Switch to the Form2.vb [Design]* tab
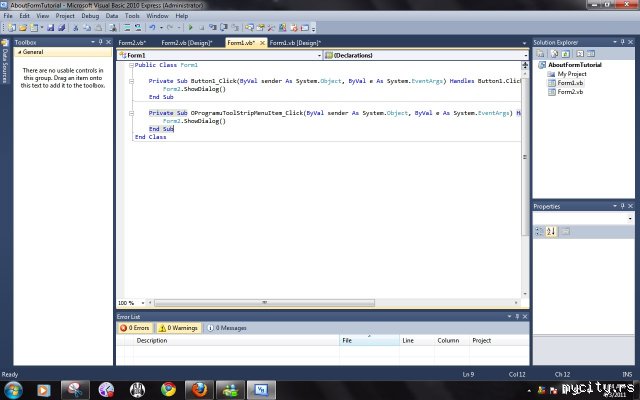Screen dimensions: 640x400 click(x=187, y=44)
